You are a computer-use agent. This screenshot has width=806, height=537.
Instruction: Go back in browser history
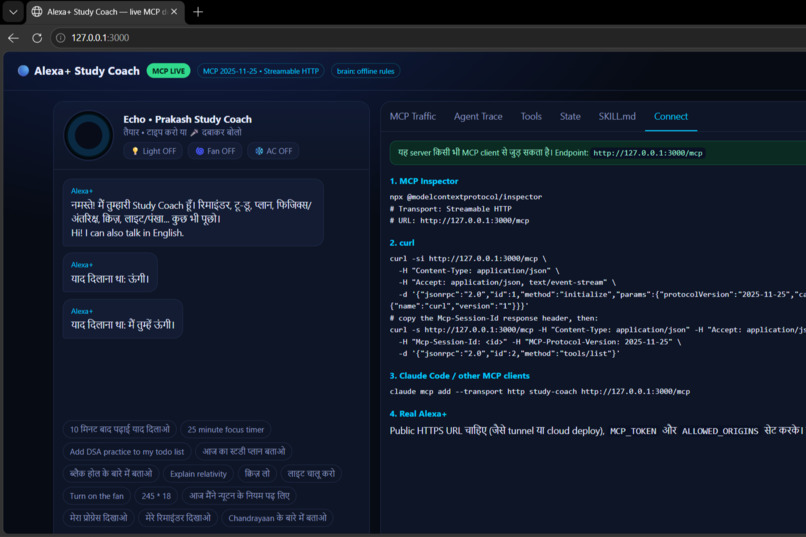(x=13, y=38)
